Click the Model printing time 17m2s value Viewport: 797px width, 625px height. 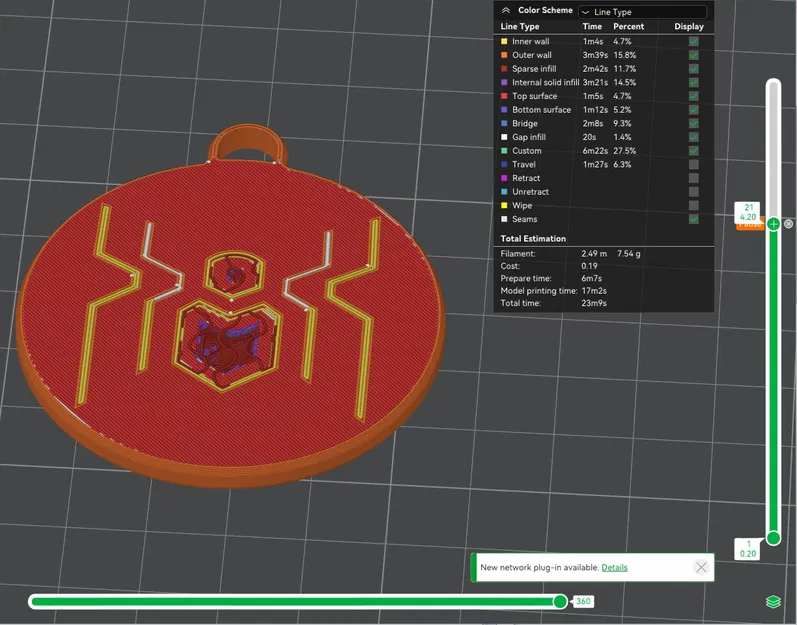coord(594,291)
